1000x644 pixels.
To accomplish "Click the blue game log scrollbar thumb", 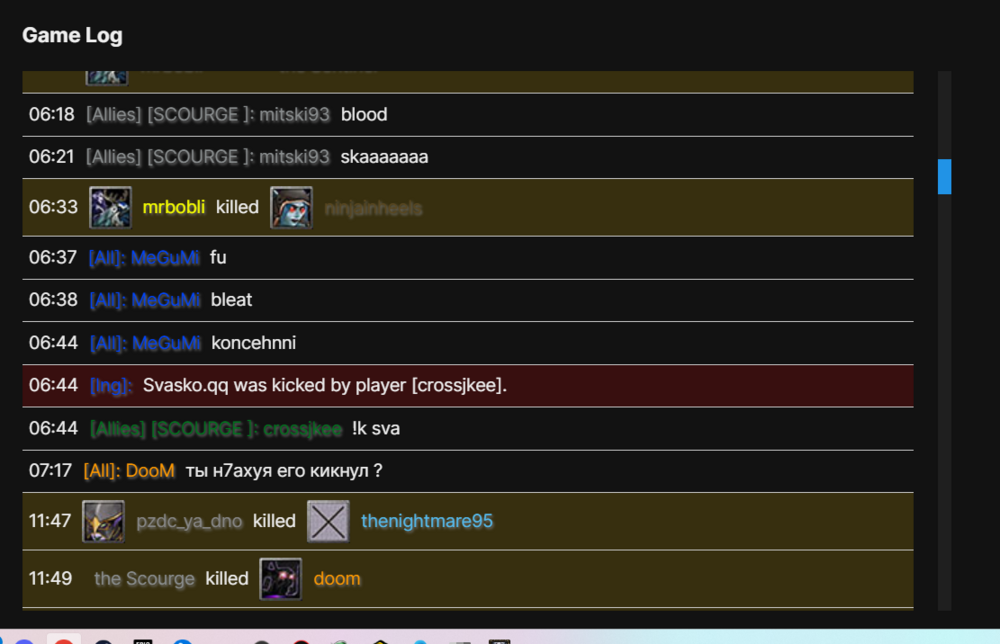I will point(945,176).
